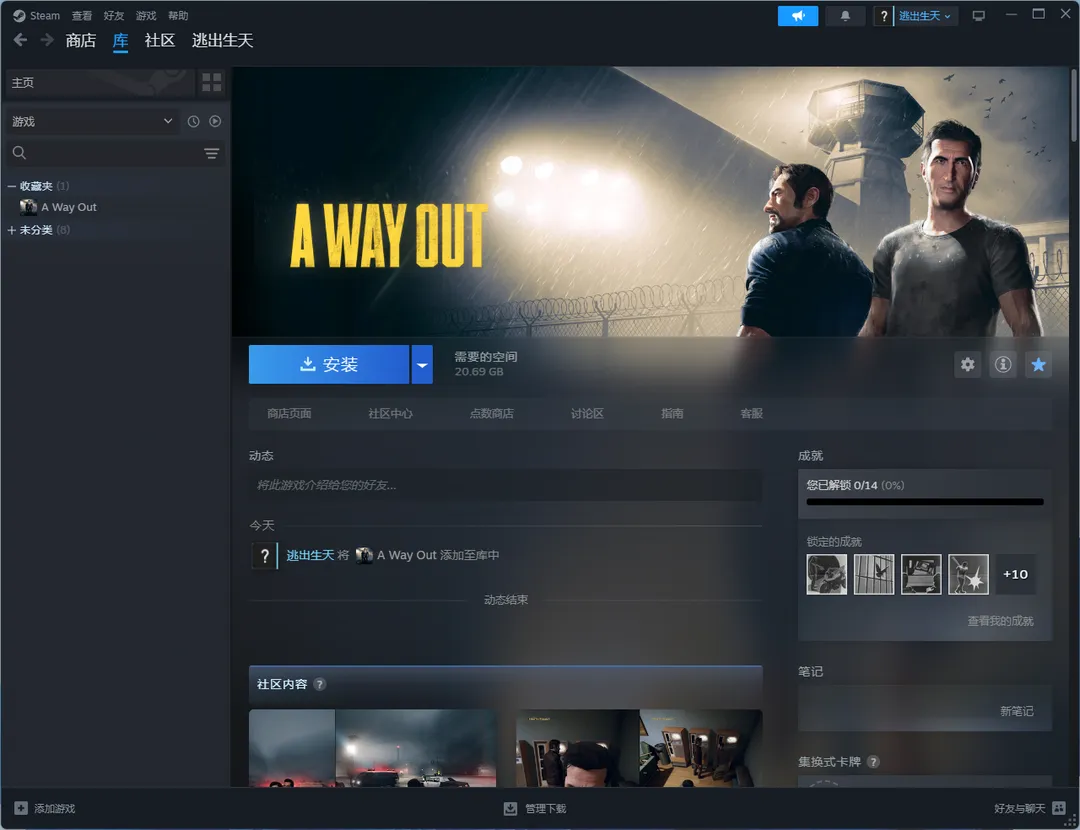Collapse the 收藏夹 category
The width and height of the screenshot is (1080, 830).
12,186
